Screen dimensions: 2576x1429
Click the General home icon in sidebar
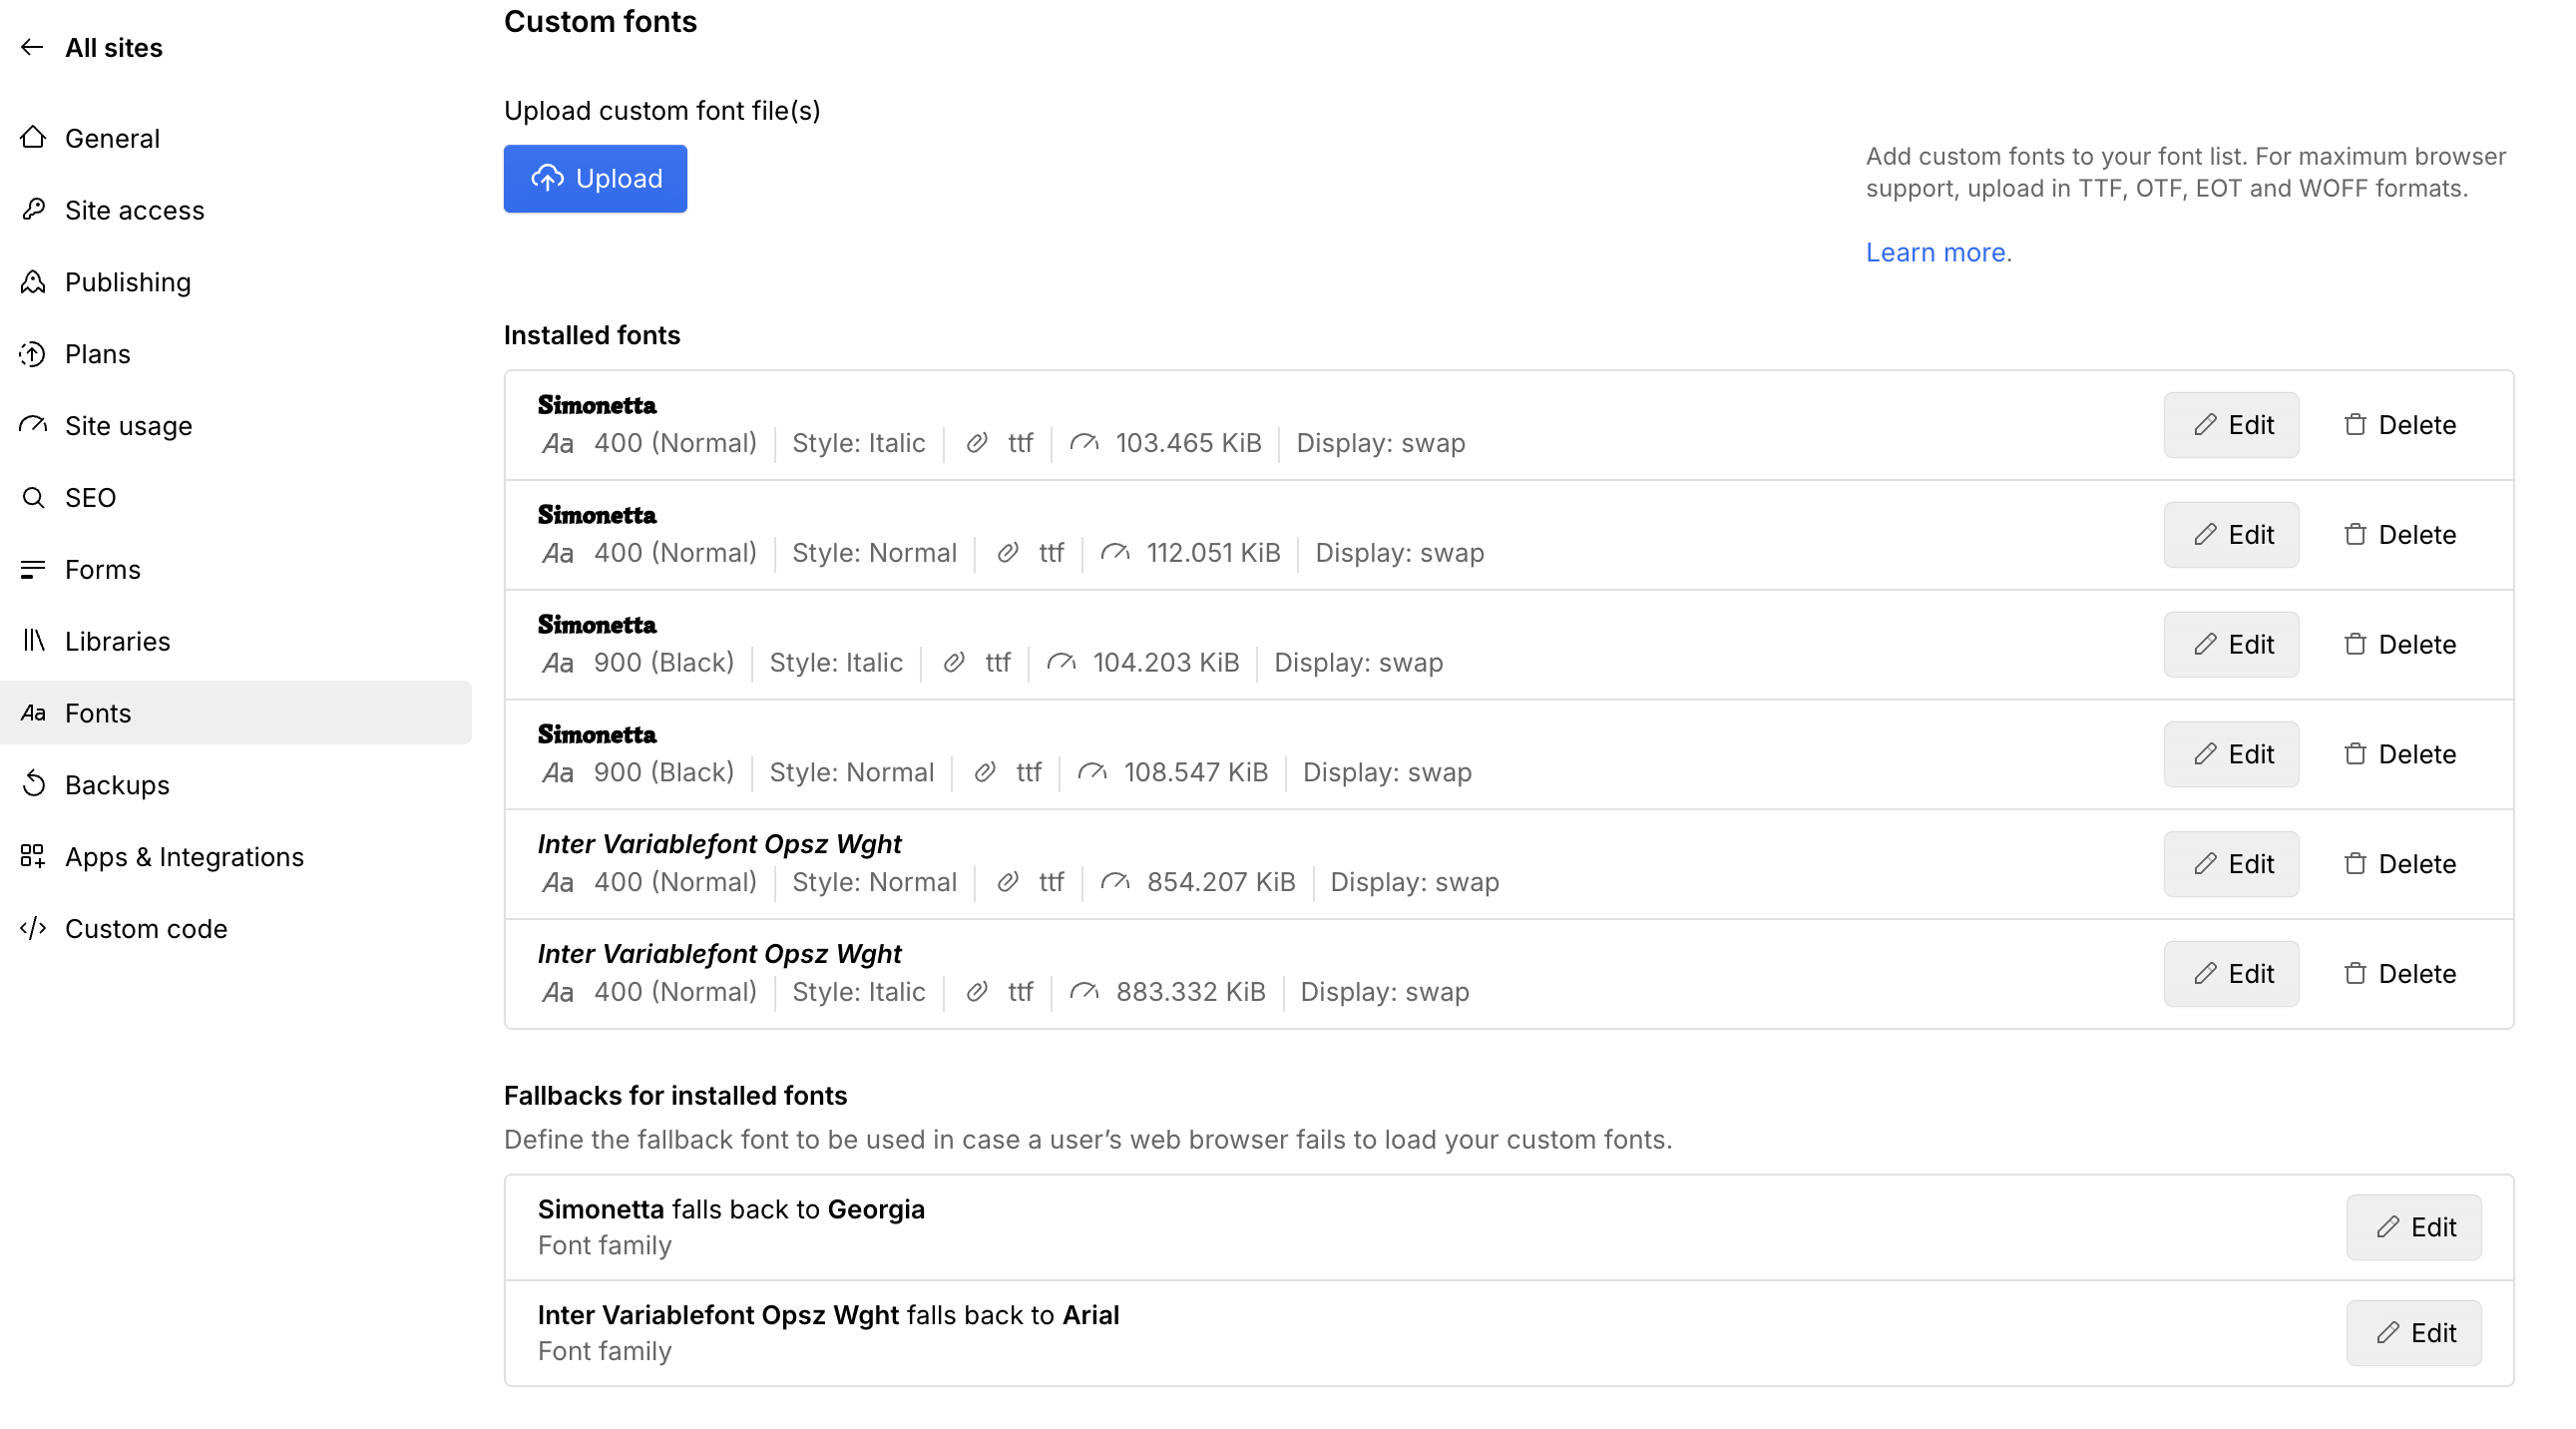(x=33, y=138)
